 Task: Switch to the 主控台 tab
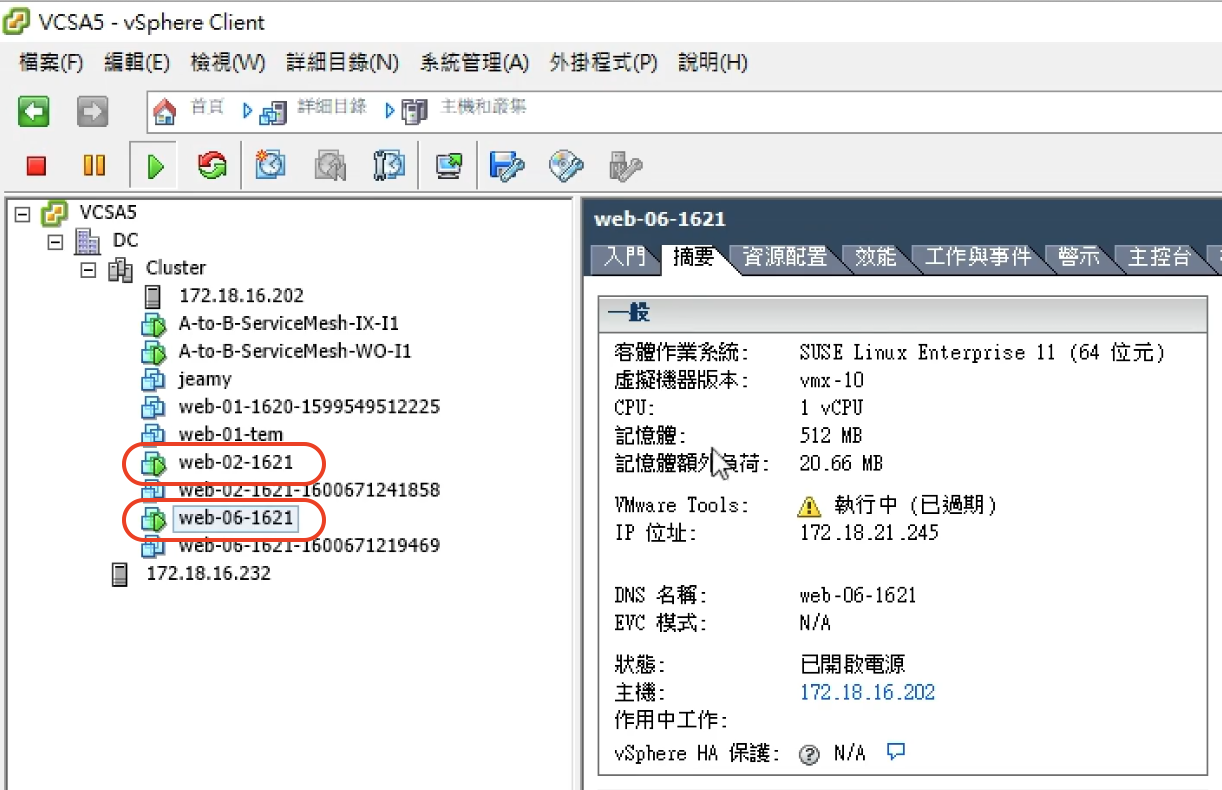(1160, 258)
